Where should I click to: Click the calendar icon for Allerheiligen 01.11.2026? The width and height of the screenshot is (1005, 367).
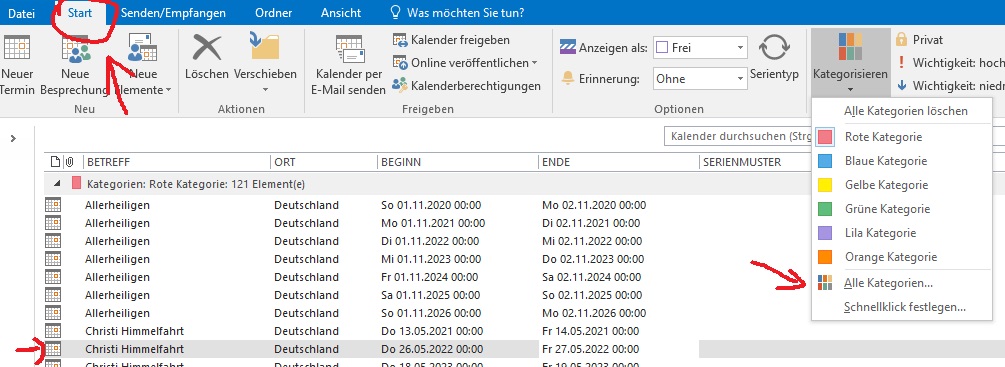coord(53,313)
